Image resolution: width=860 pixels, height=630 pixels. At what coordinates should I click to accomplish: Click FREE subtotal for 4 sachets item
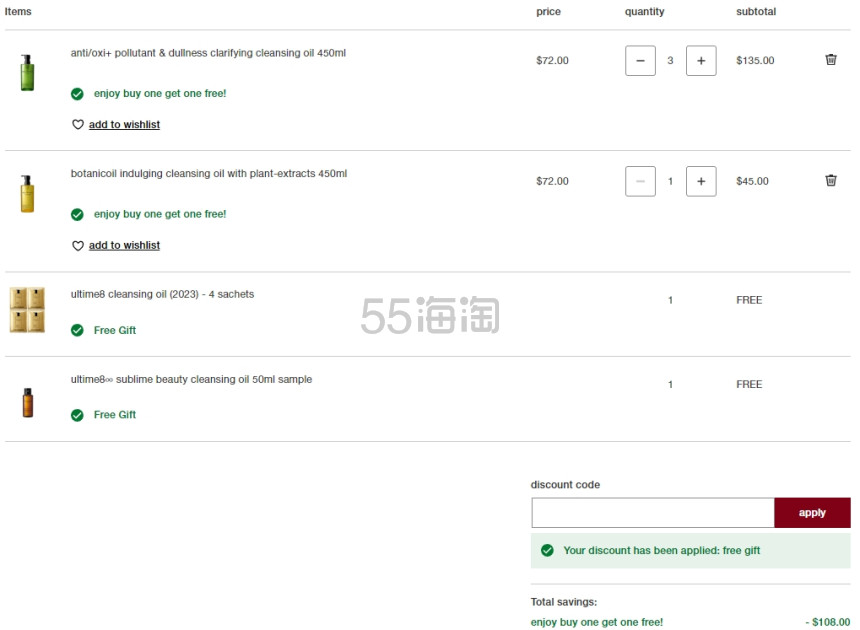tap(749, 300)
